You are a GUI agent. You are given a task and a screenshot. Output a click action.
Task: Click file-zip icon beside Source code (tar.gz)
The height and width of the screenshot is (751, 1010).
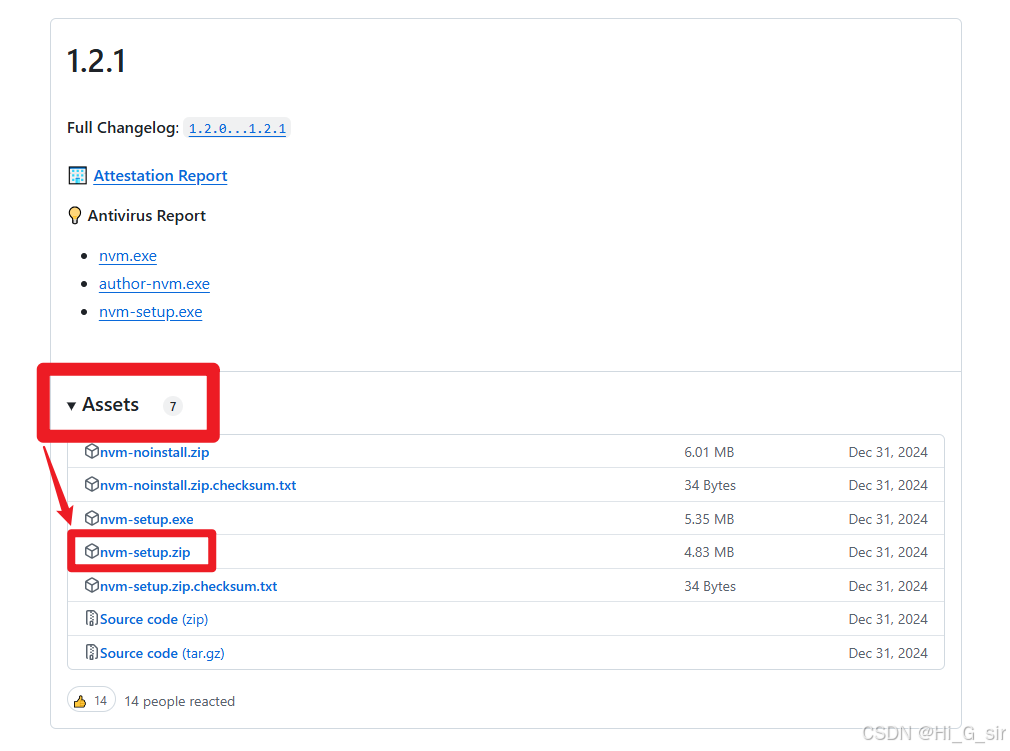91,652
